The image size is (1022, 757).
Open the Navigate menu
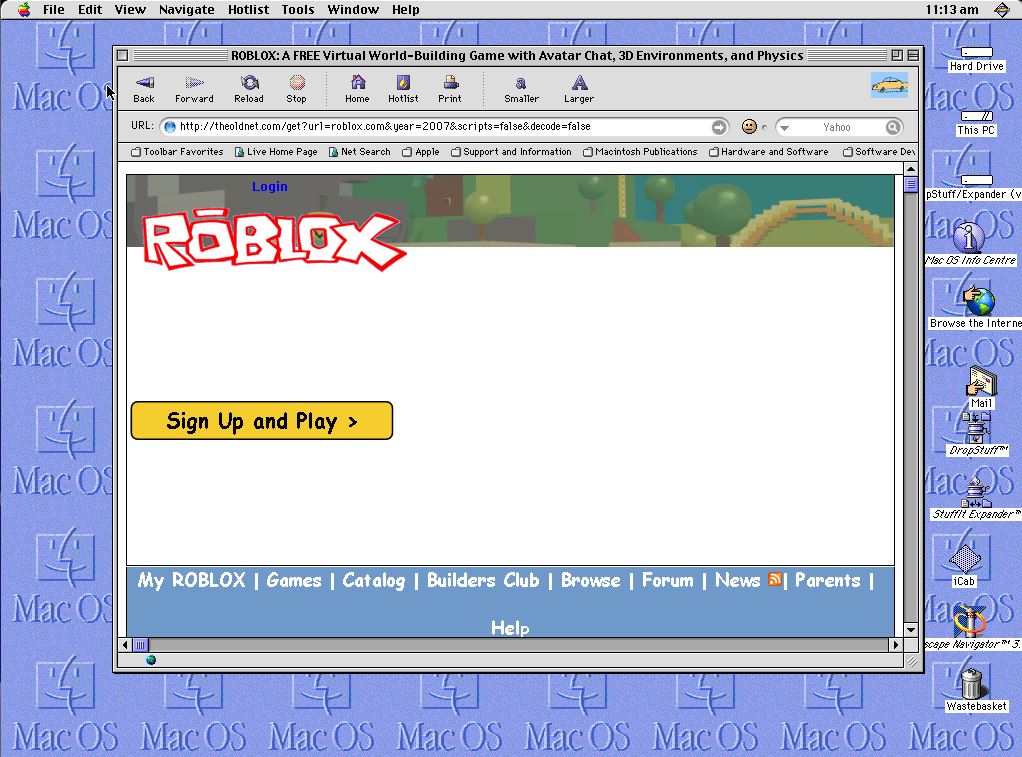click(x=186, y=9)
